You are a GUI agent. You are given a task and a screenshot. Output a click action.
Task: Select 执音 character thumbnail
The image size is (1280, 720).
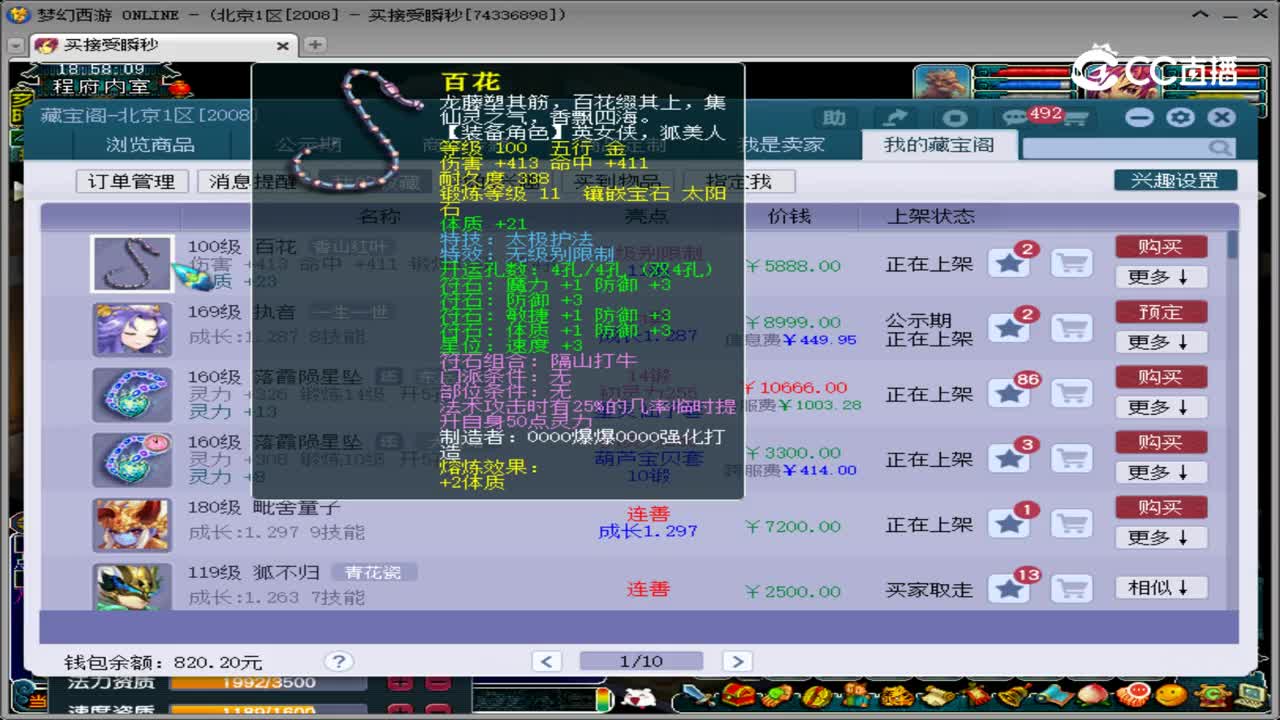(132, 330)
